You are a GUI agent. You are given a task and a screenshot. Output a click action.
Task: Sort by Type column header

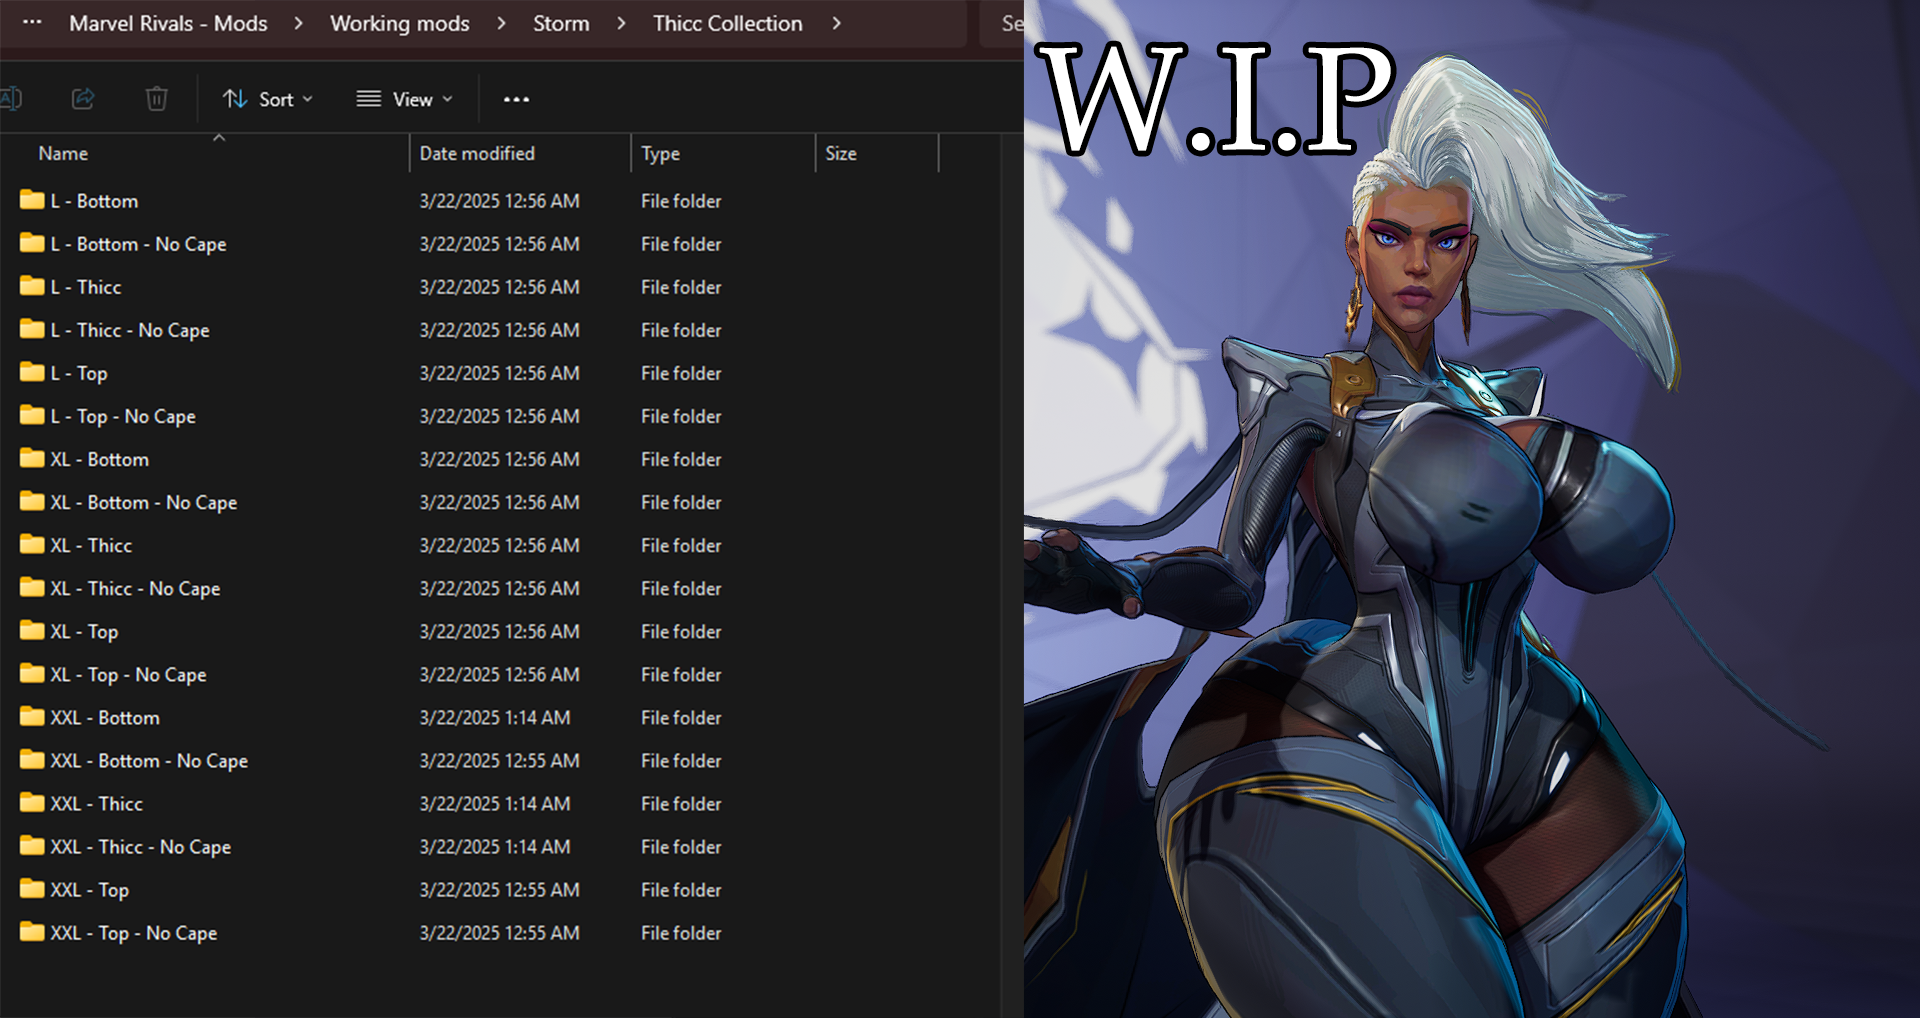coord(660,153)
